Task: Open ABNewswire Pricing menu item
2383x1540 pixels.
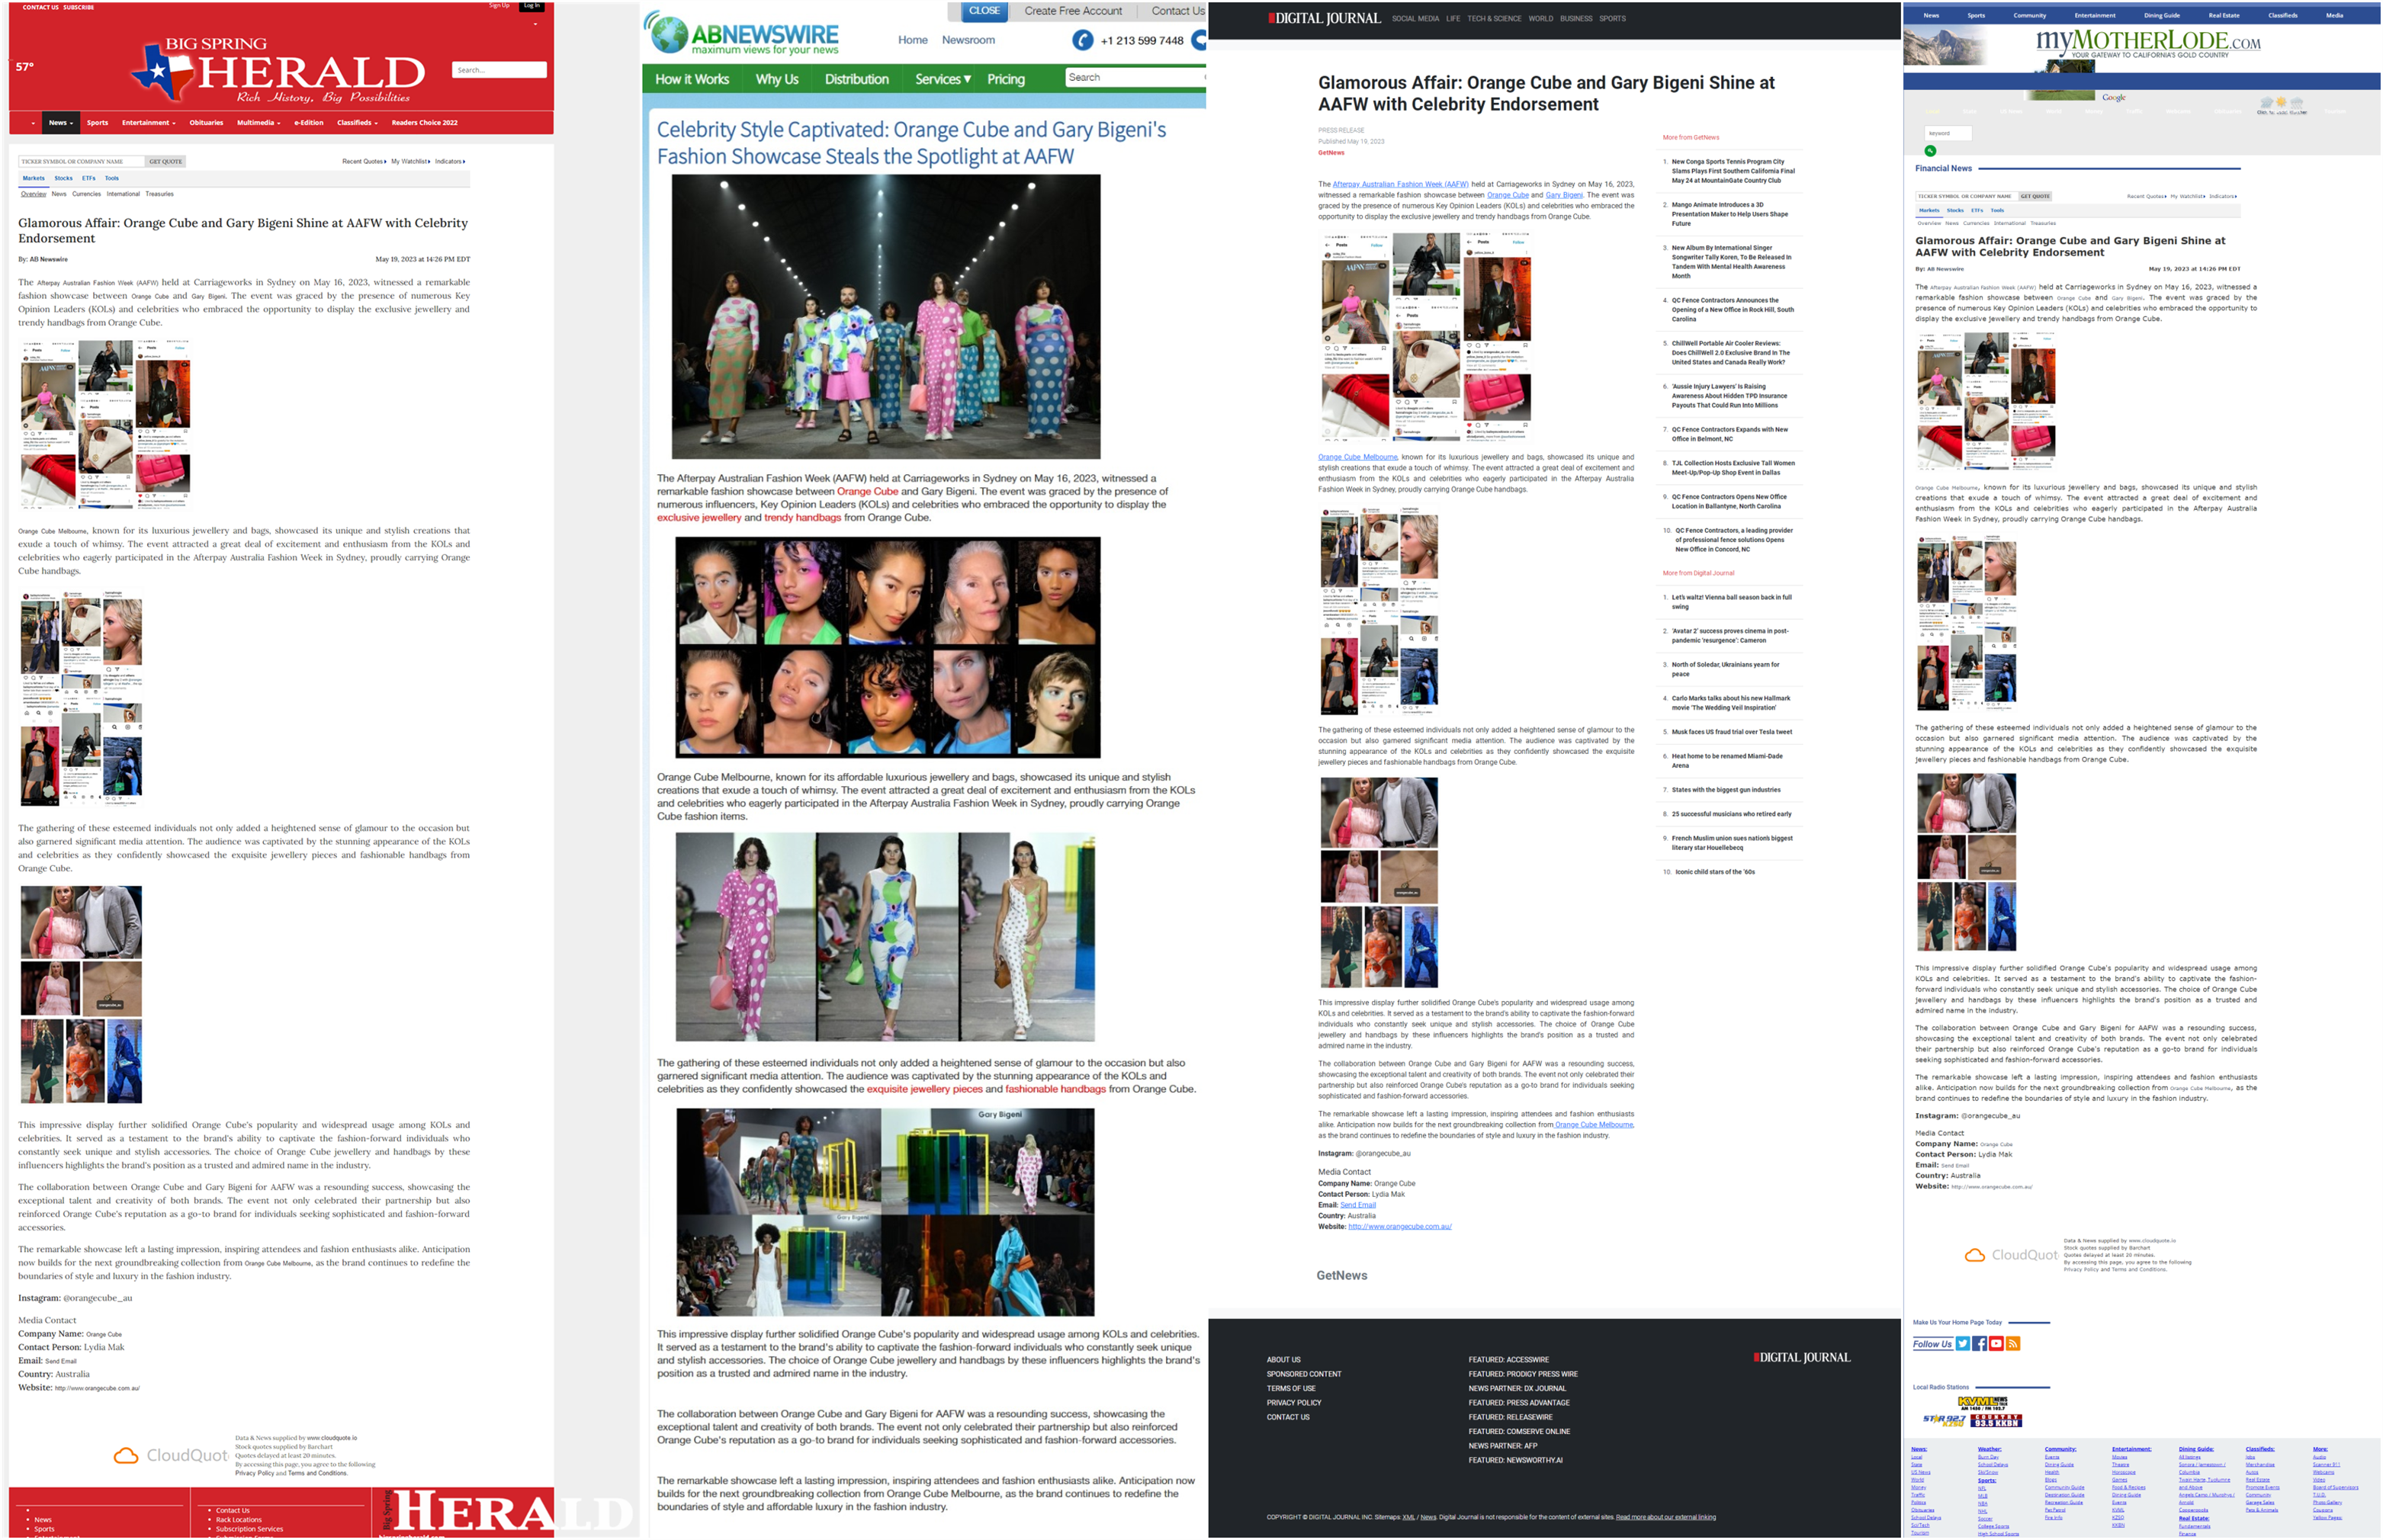Action: pyautogui.click(x=1006, y=79)
